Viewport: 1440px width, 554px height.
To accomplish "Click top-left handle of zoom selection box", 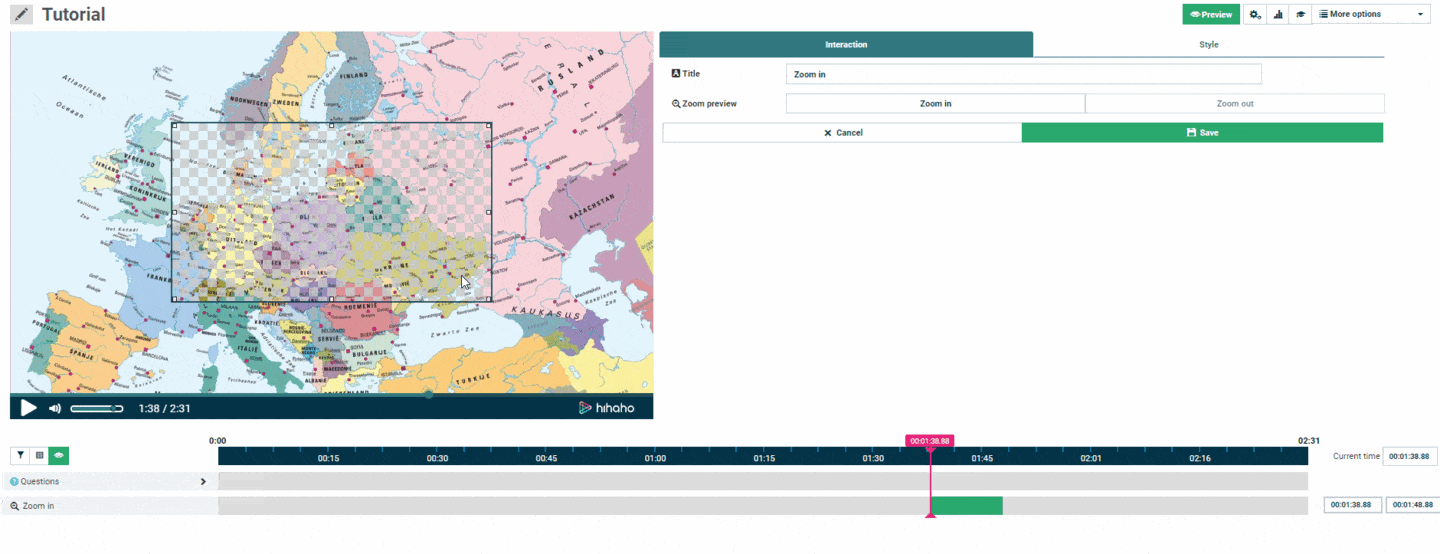I will (174, 126).
